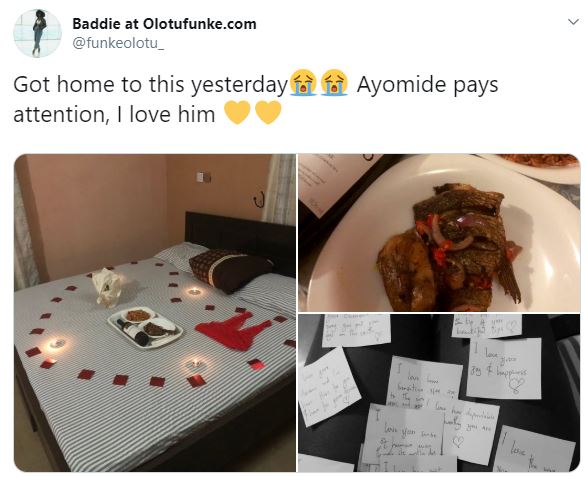Click the second crying face emoji

click(334, 83)
